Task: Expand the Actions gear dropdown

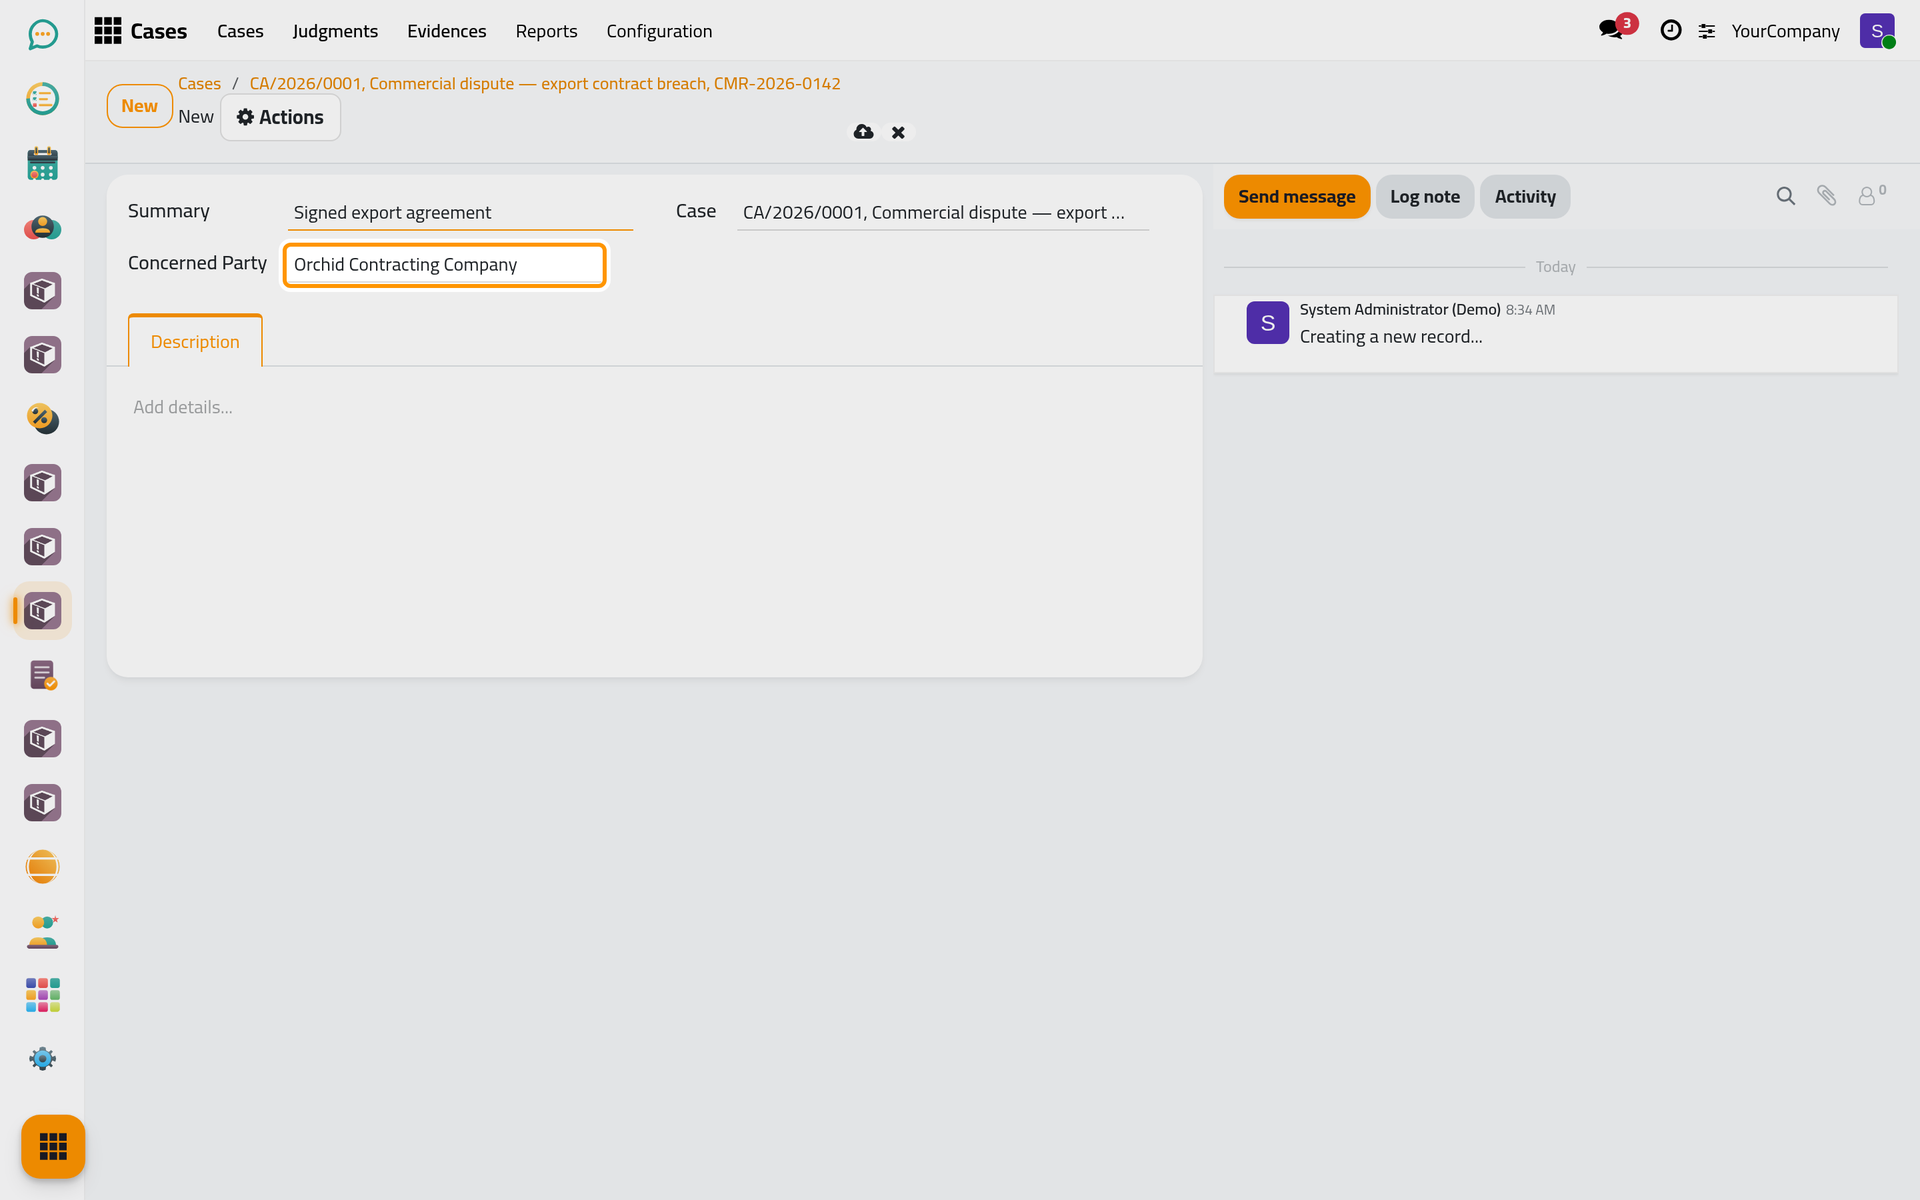Action: click(x=280, y=117)
